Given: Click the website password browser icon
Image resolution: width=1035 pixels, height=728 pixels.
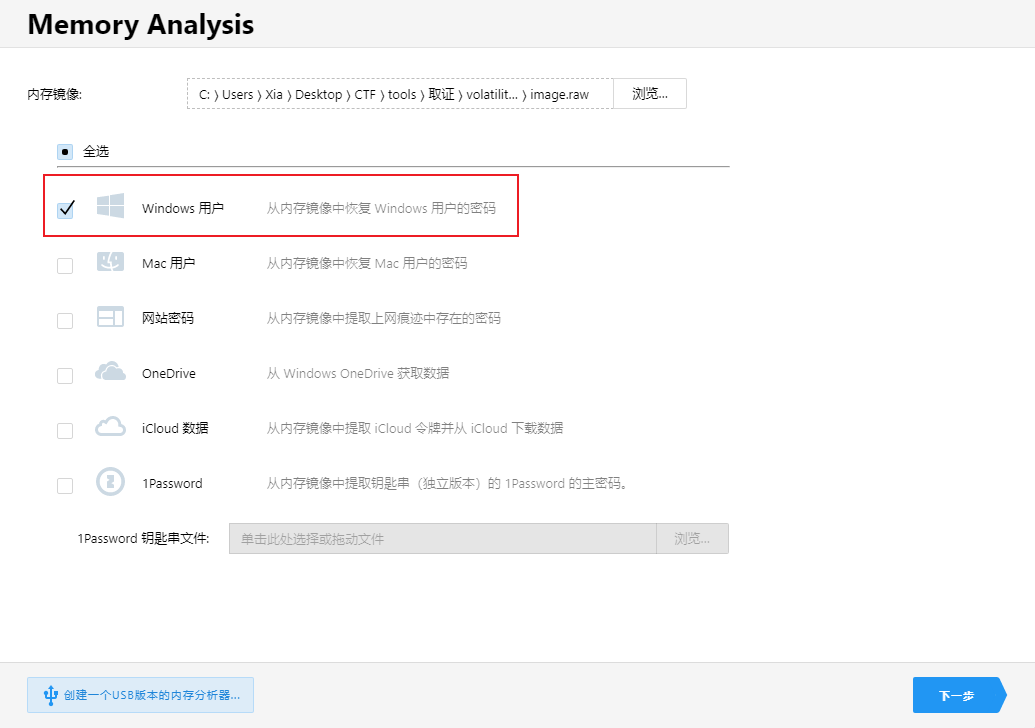Looking at the screenshot, I should (110, 318).
